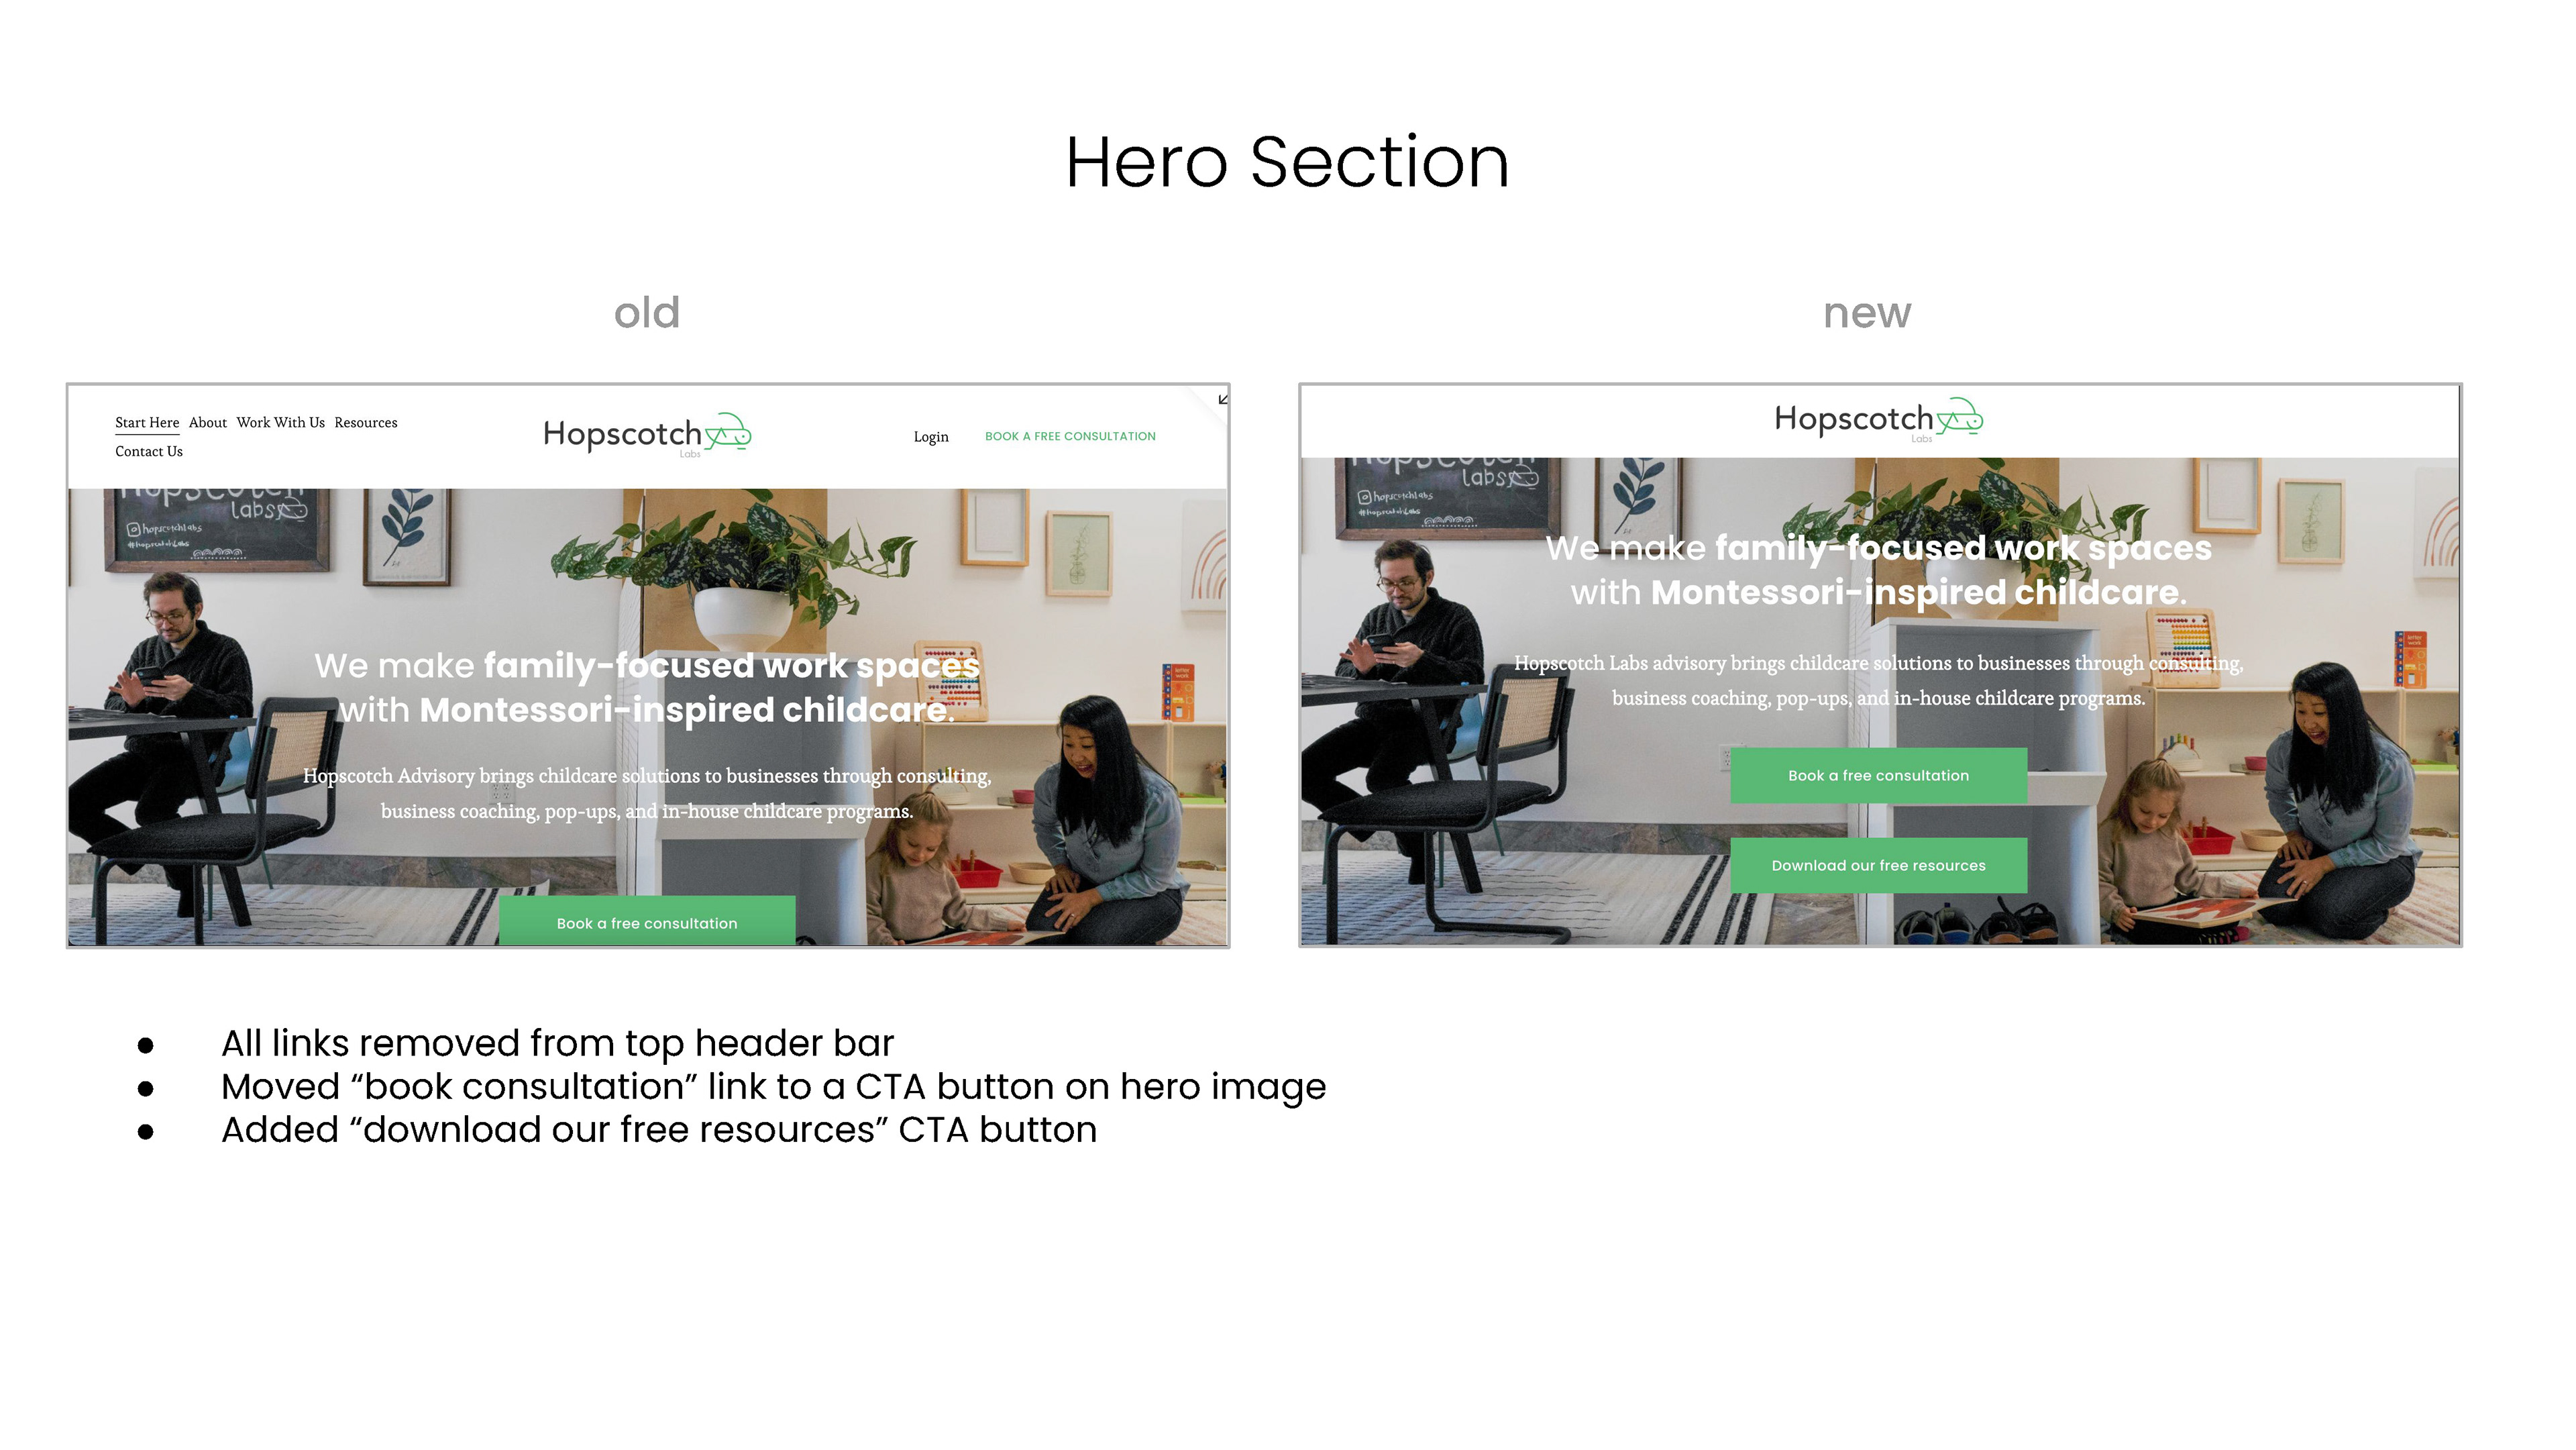Click the Login link in old header
The width and height of the screenshot is (2576, 1450).
click(931, 437)
